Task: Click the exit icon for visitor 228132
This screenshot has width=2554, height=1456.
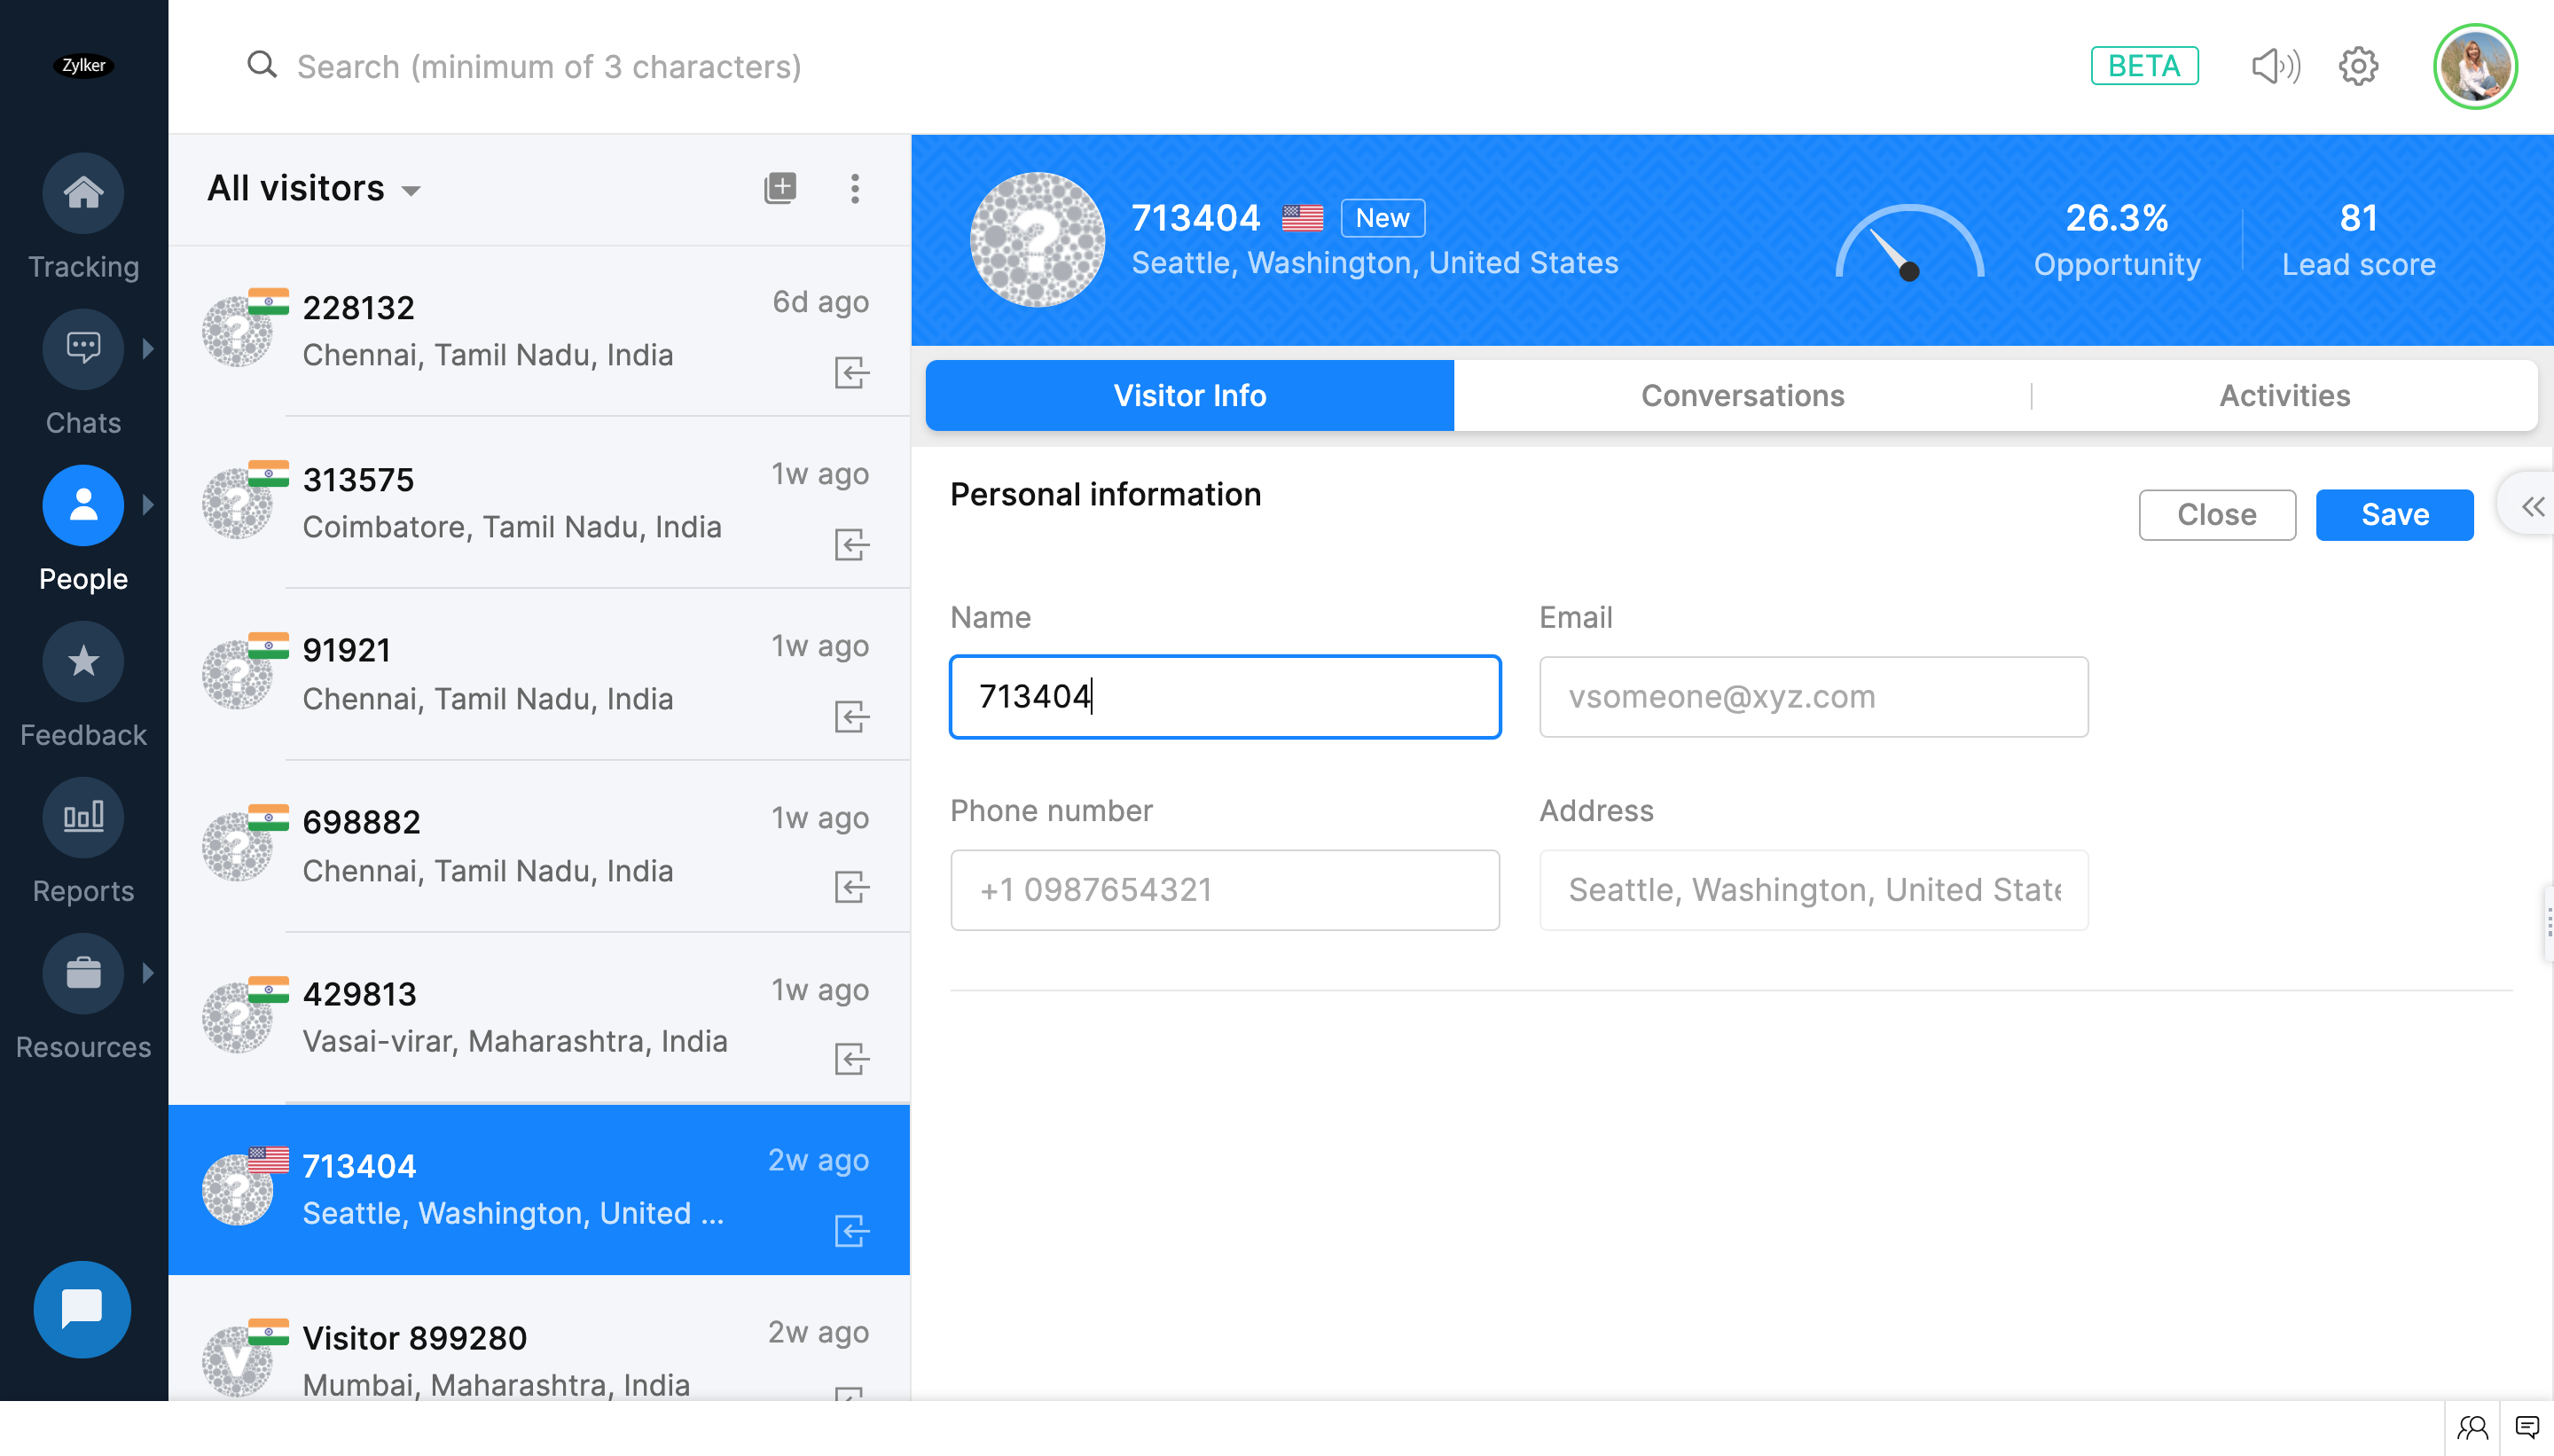Action: click(851, 373)
